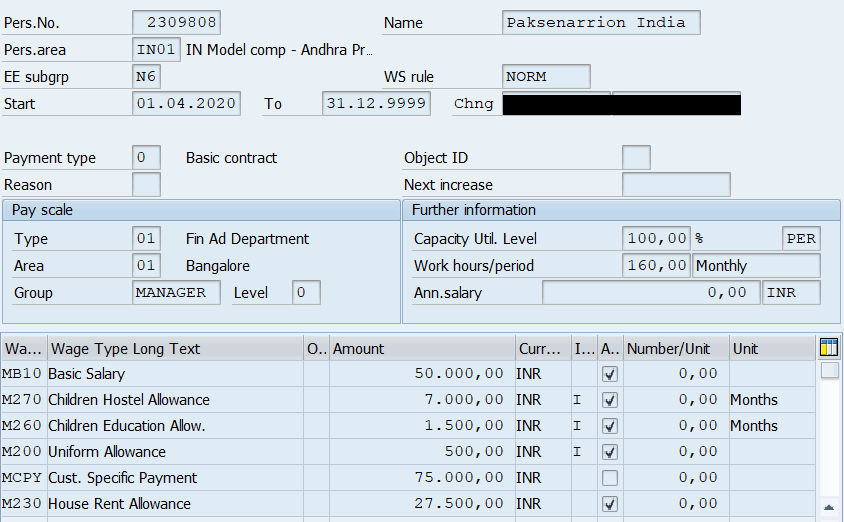
Task: Select the Work hours/period value field
Action: pos(656,266)
